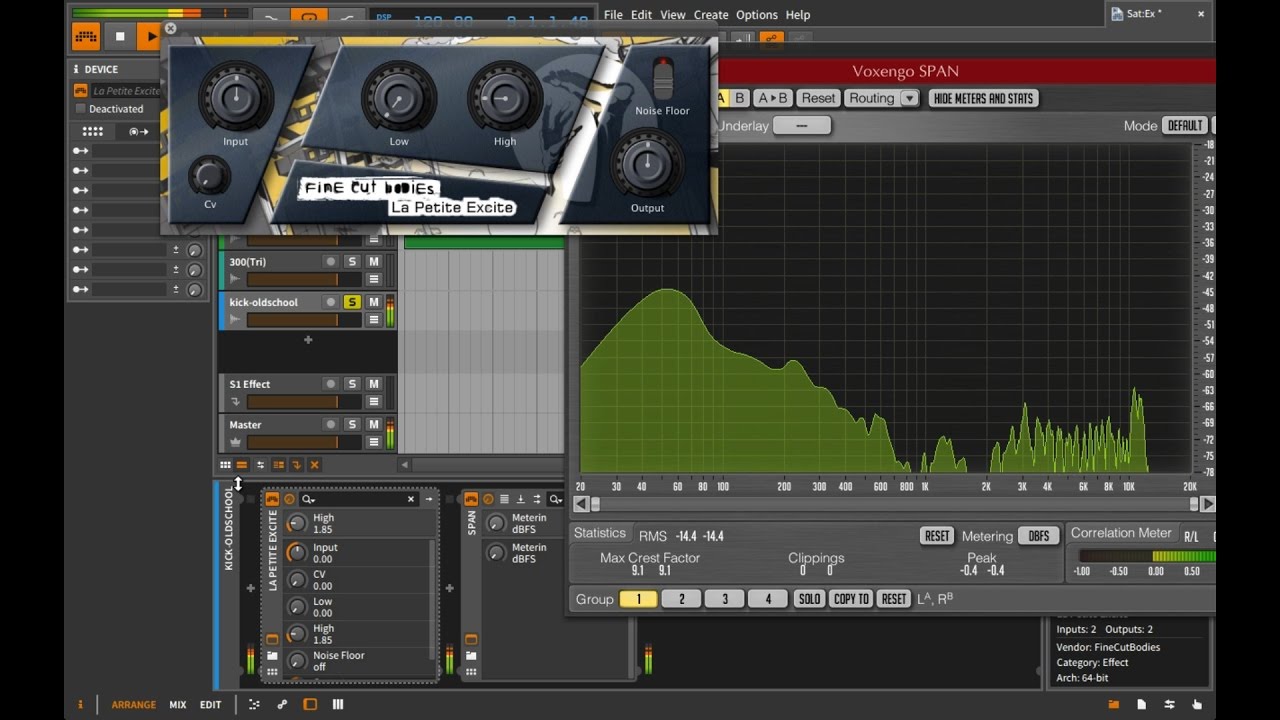Open the La Petite Excite device search dropdown
1280x720 pixels.
coord(308,499)
